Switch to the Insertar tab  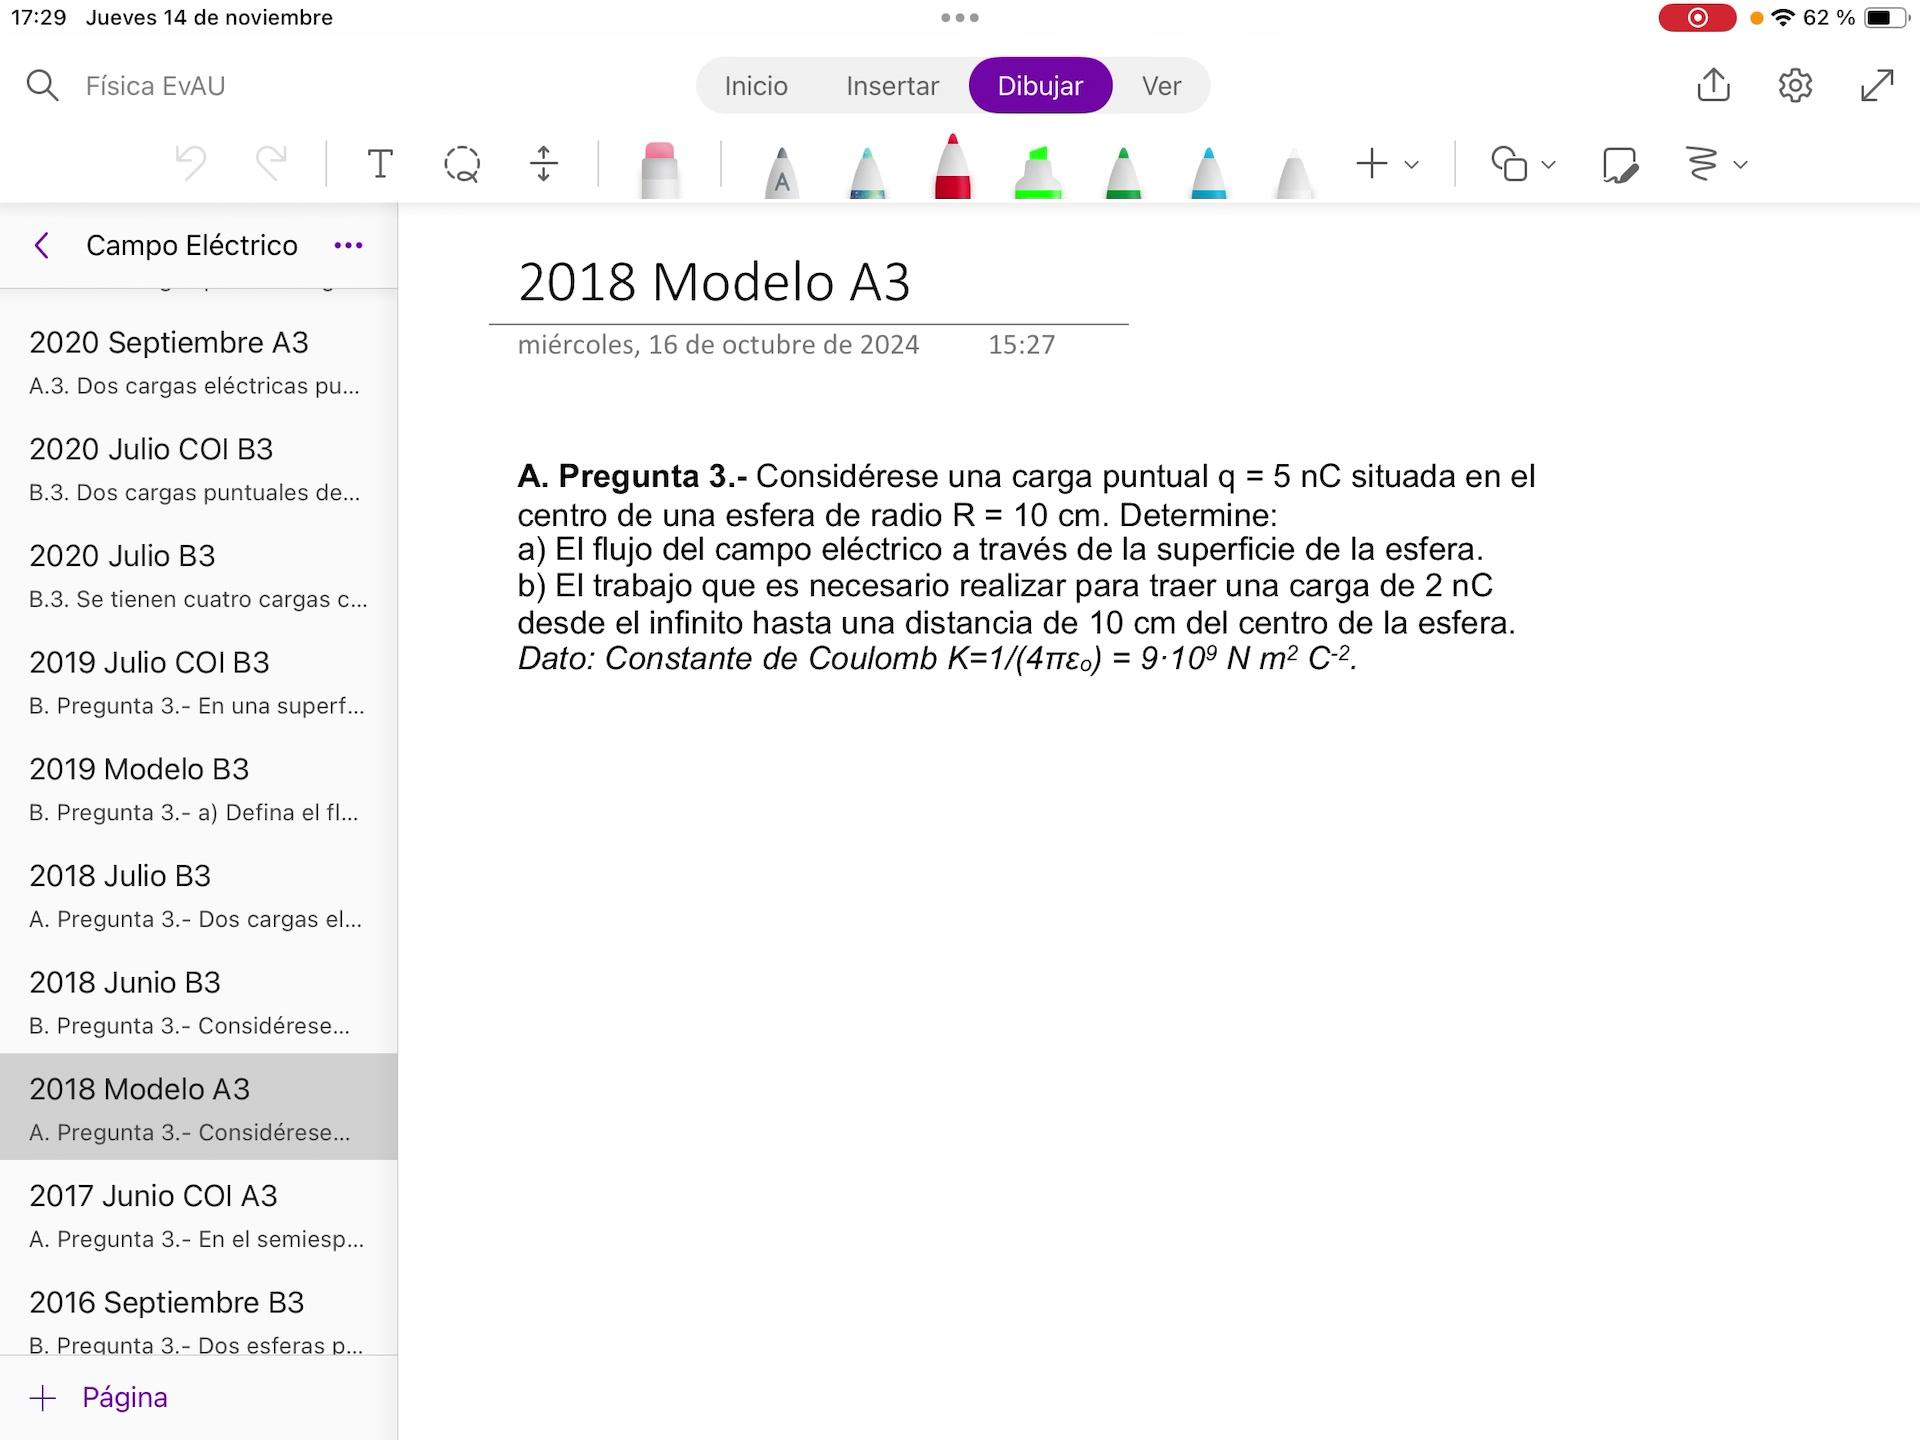pyautogui.click(x=892, y=86)
